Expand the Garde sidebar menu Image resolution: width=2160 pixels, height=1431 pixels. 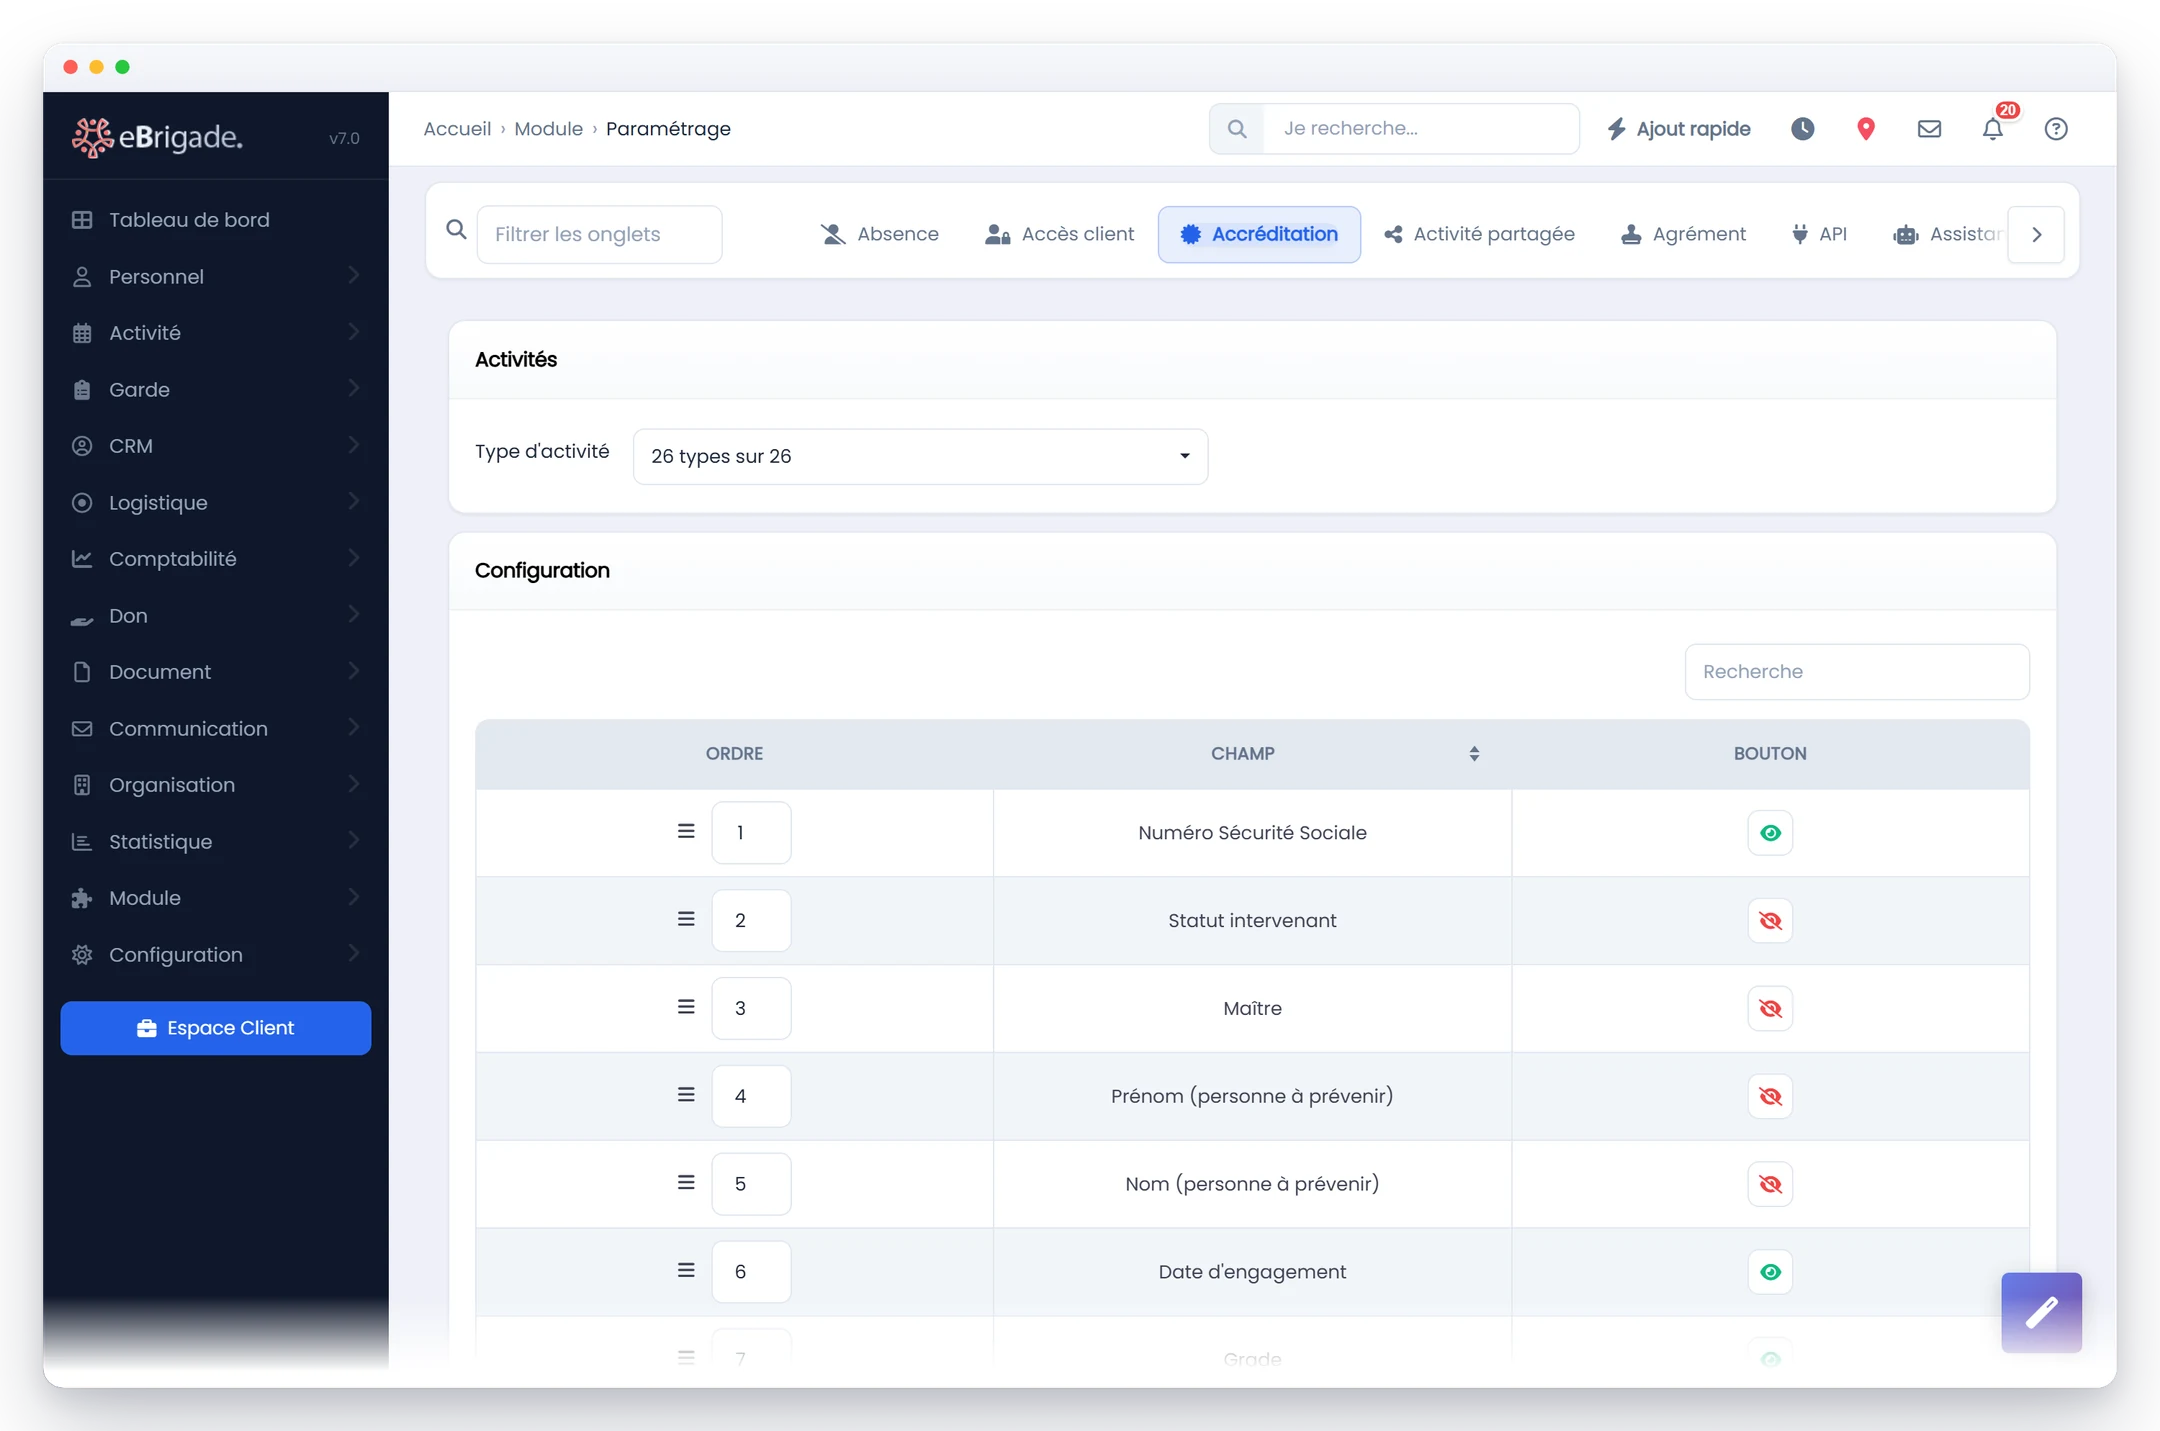coord(215,390)
